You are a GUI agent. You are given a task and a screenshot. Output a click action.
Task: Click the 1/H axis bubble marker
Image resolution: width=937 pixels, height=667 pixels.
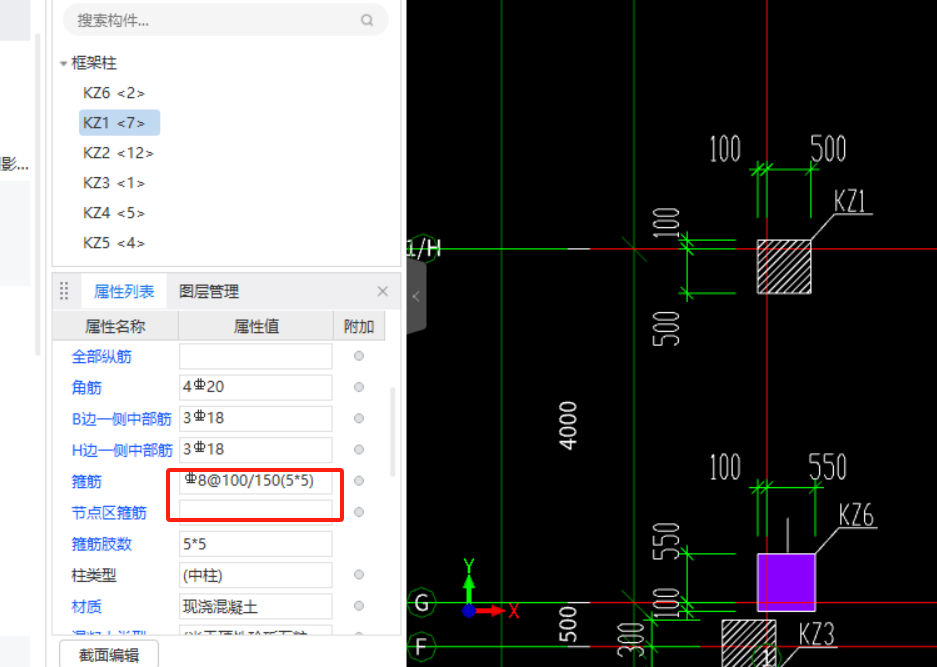click(x=424, y=247)
